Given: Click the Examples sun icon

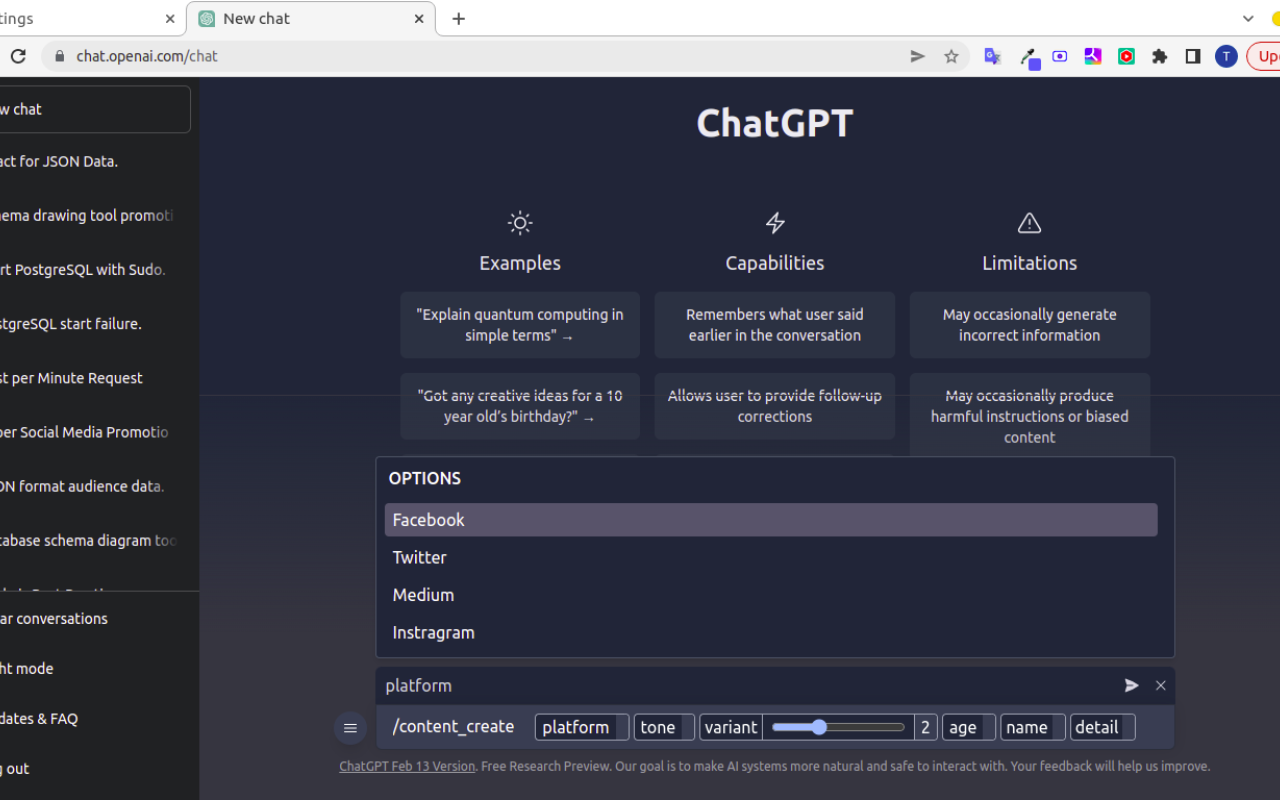Looking at the screenshot, I should point(520,223).
